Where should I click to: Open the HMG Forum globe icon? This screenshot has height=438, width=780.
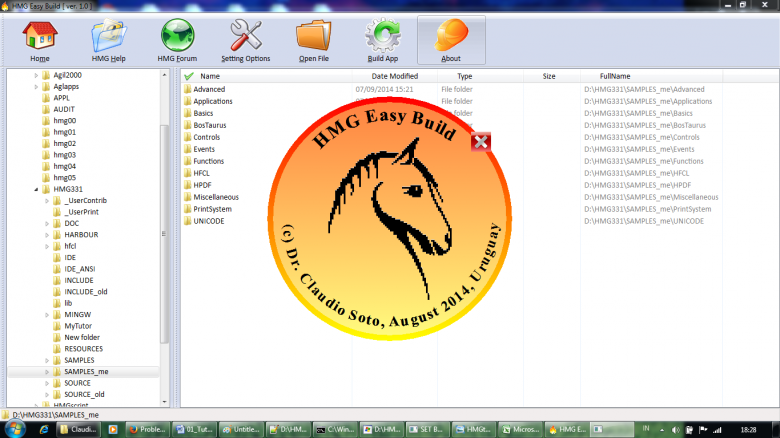(177, 35)
